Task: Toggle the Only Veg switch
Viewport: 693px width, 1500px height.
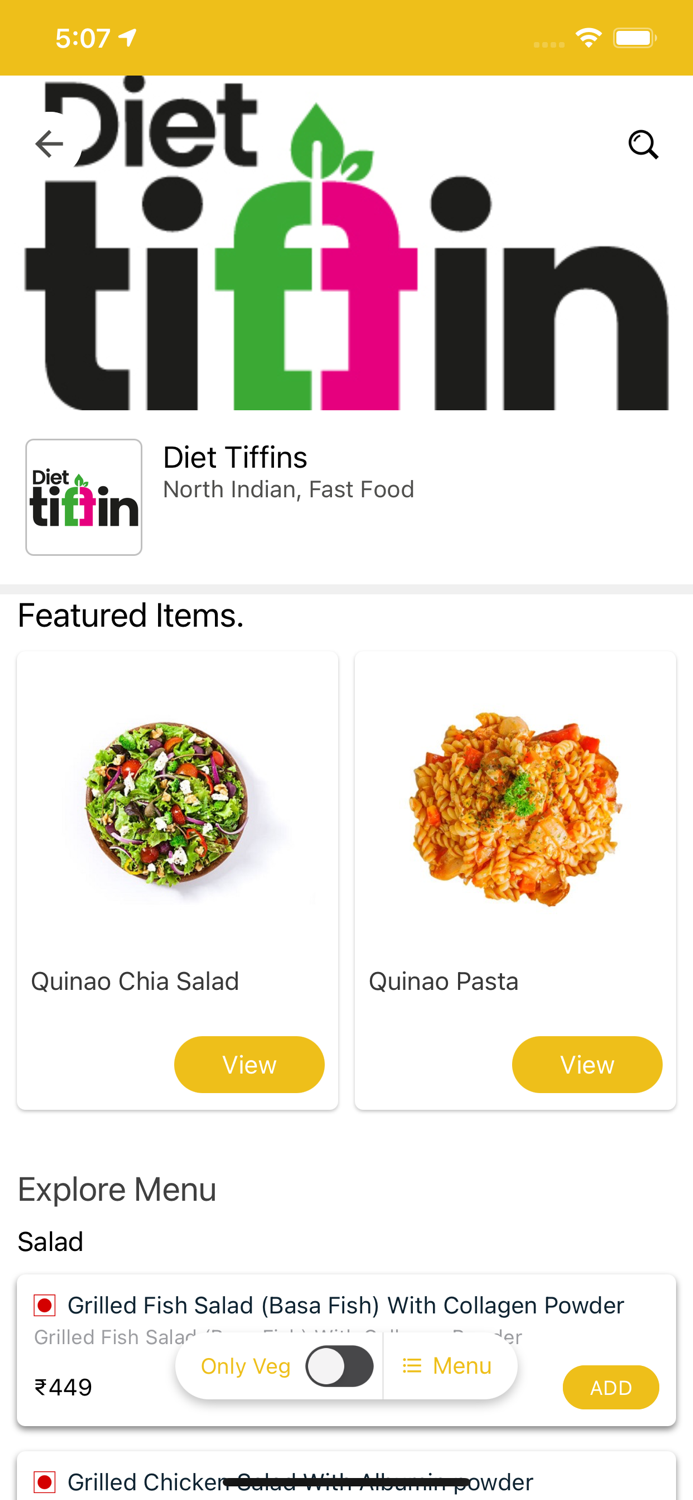Action: point(339,1366)
